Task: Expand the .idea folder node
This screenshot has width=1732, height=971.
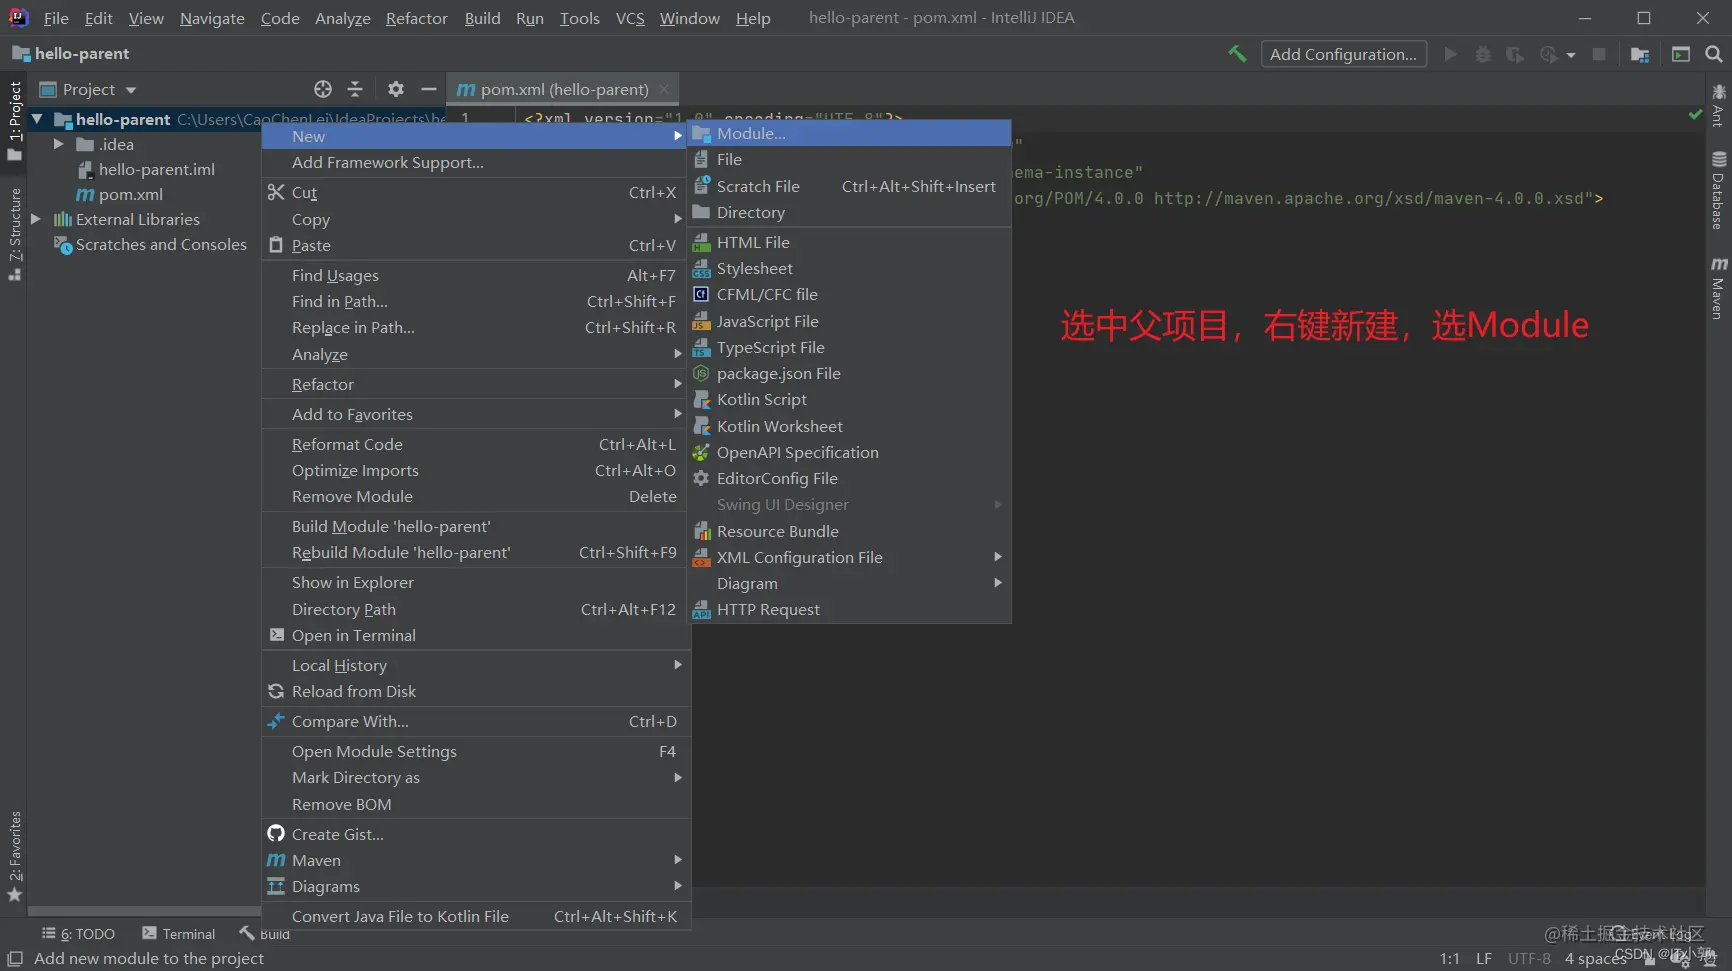Action: [x=58, y=144]
